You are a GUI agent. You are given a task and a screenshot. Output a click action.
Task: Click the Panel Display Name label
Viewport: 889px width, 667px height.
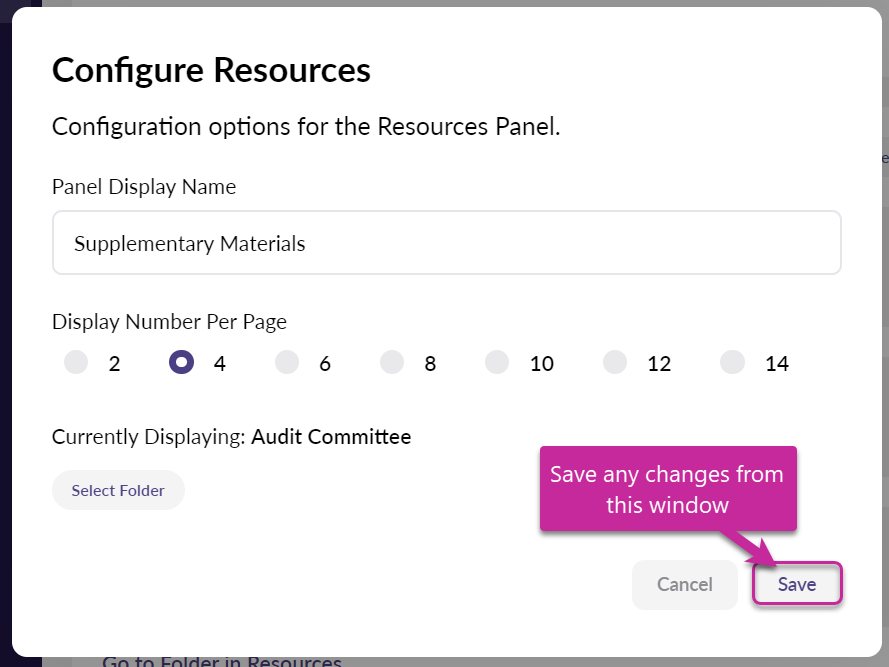144,187
